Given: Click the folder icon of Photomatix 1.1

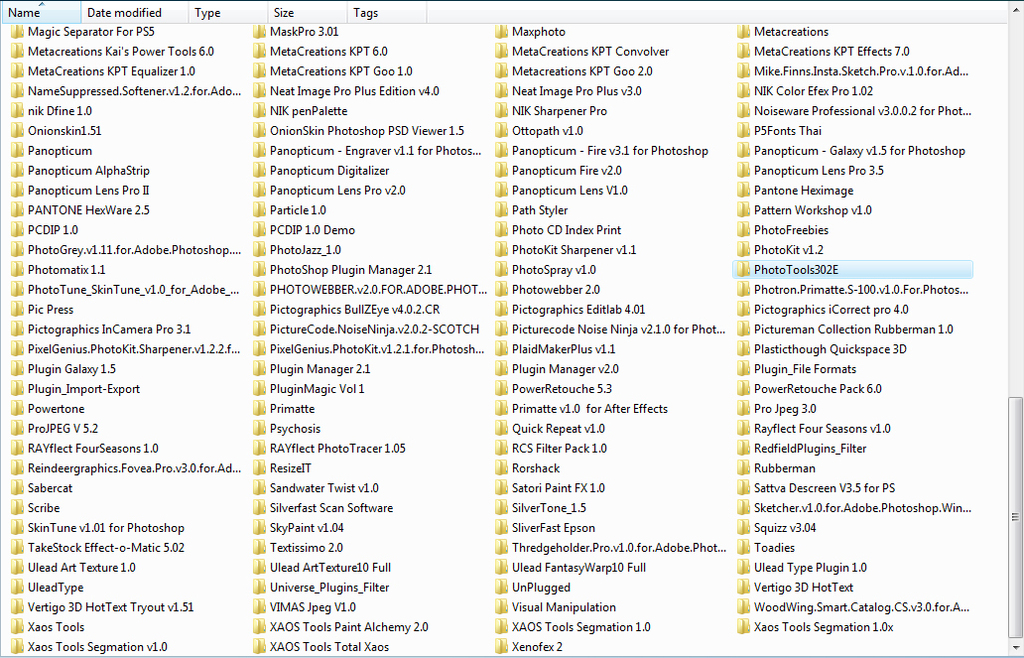Looking at the screenshot, I should coord(17,270).
